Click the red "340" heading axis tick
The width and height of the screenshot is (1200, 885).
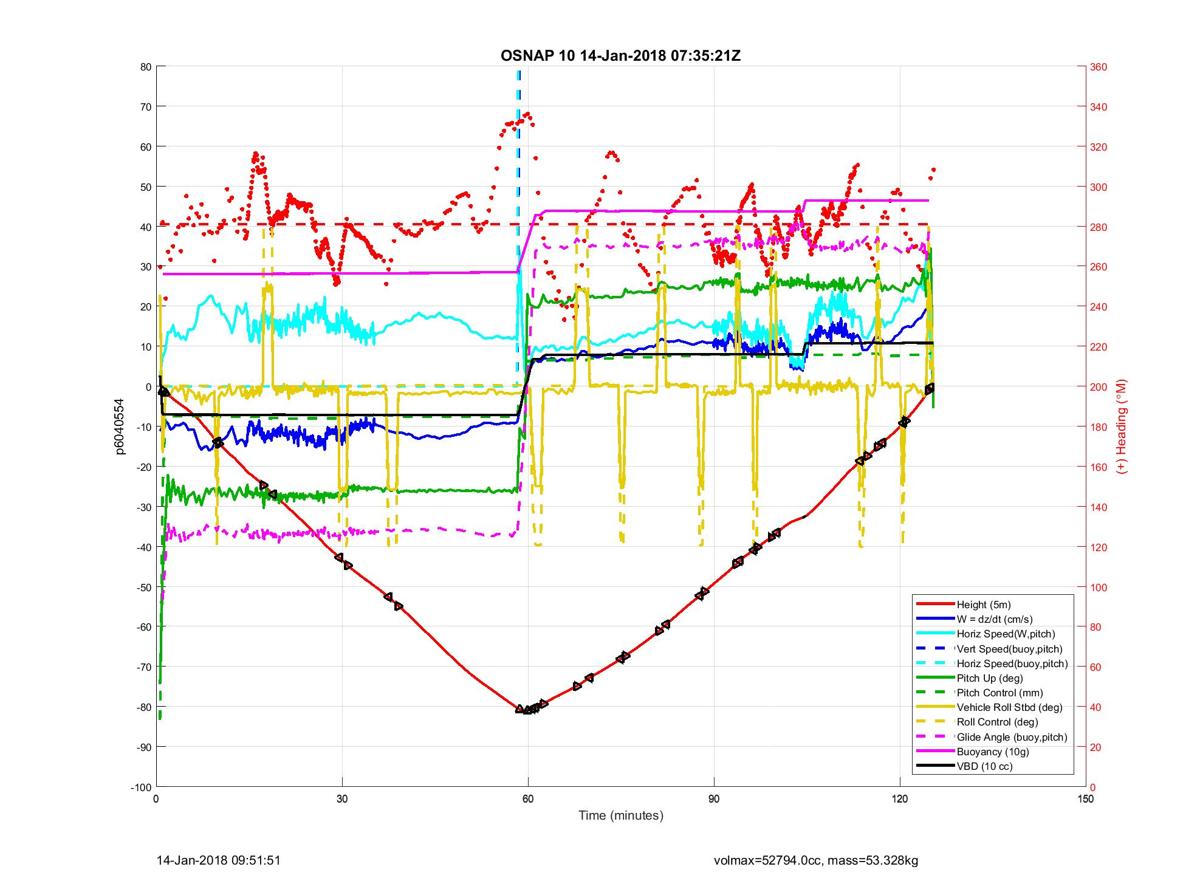coord(1100,107)
